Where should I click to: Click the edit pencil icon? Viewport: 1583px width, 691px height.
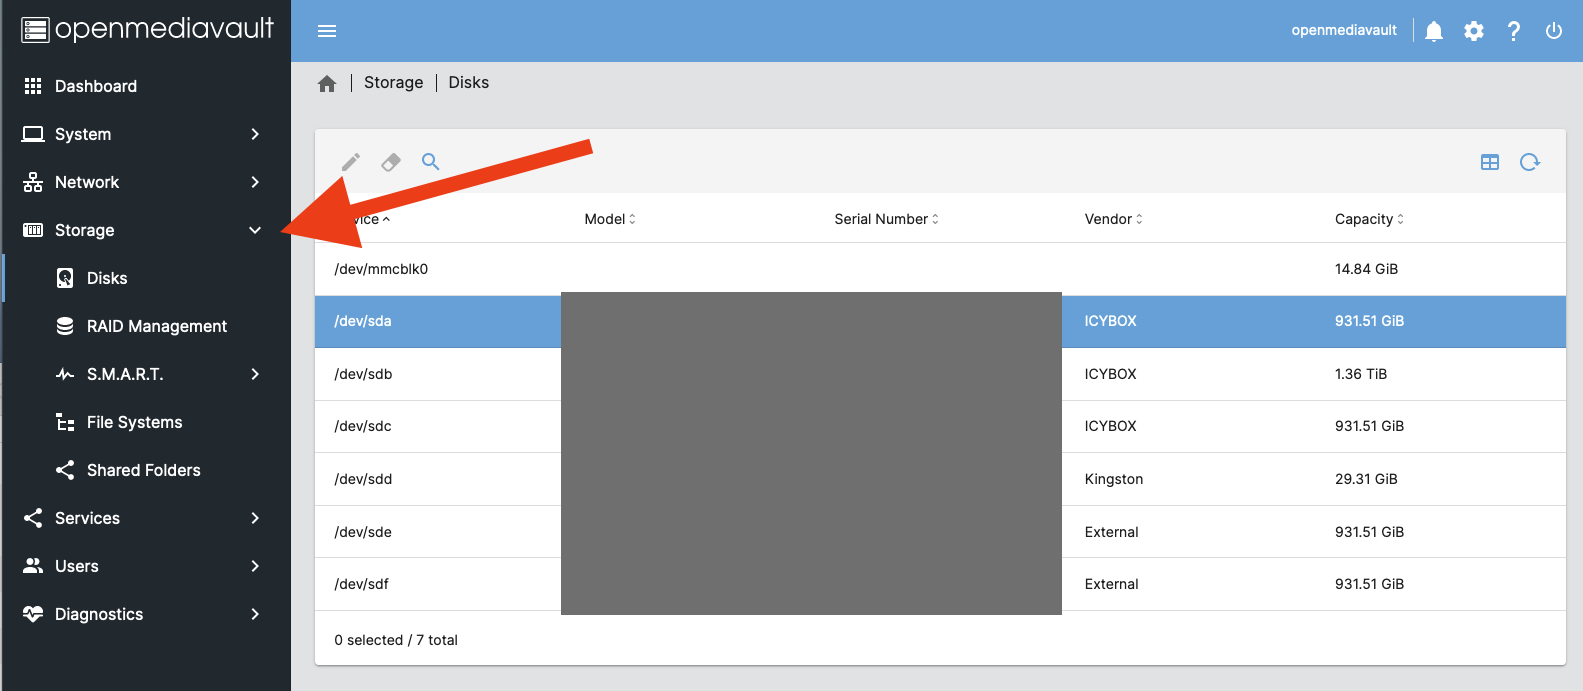[x=351, y=162]
